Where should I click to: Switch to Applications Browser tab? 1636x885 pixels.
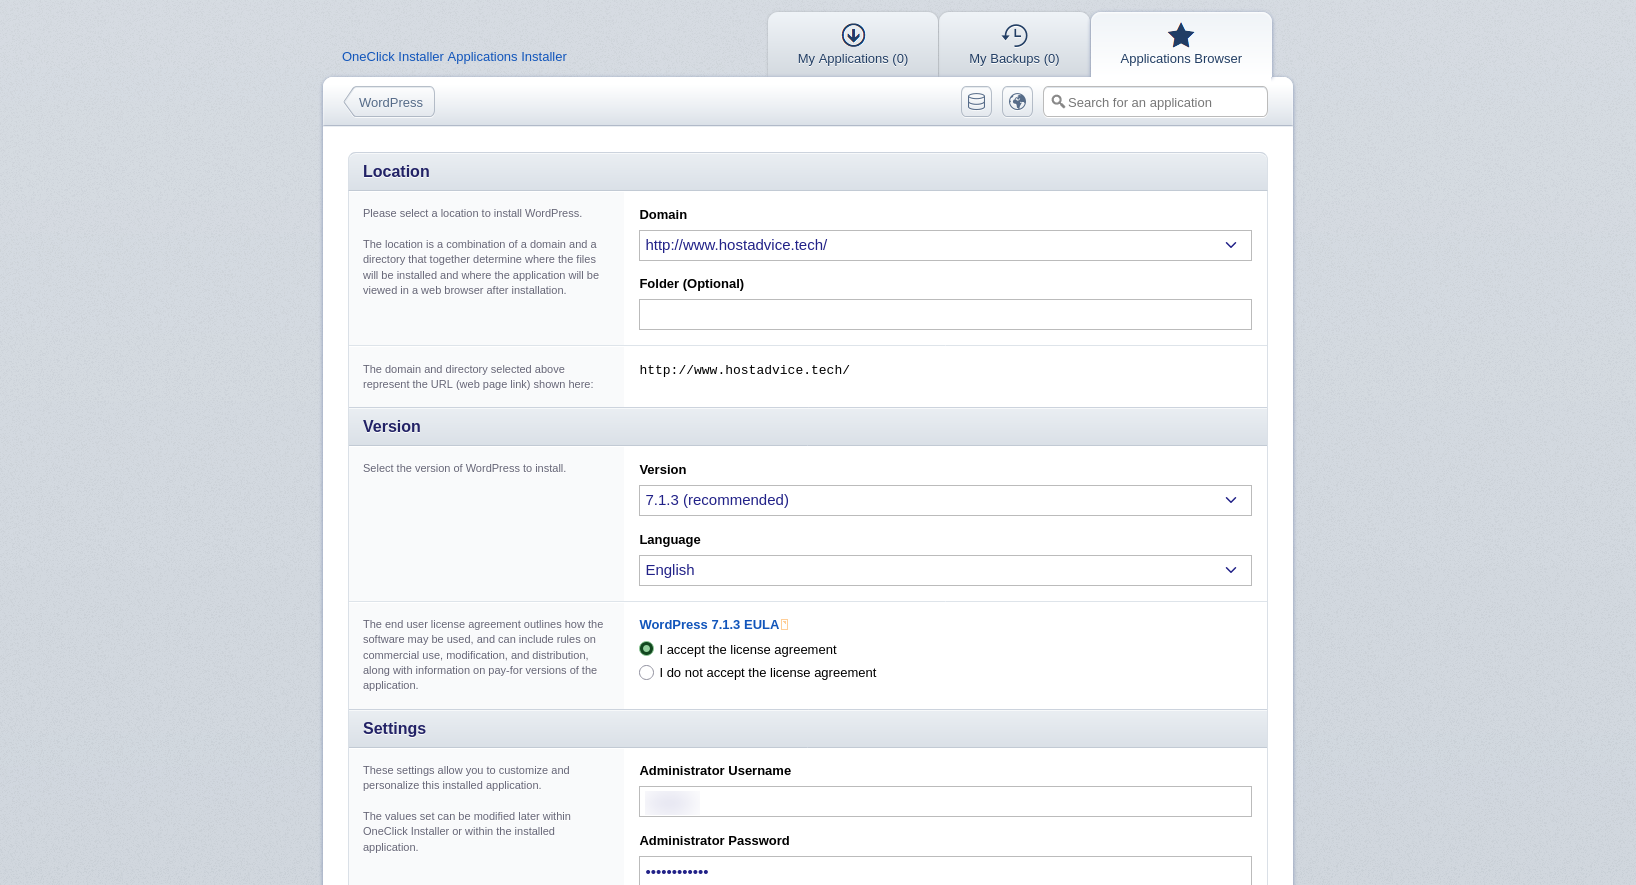coord(1181,45)
